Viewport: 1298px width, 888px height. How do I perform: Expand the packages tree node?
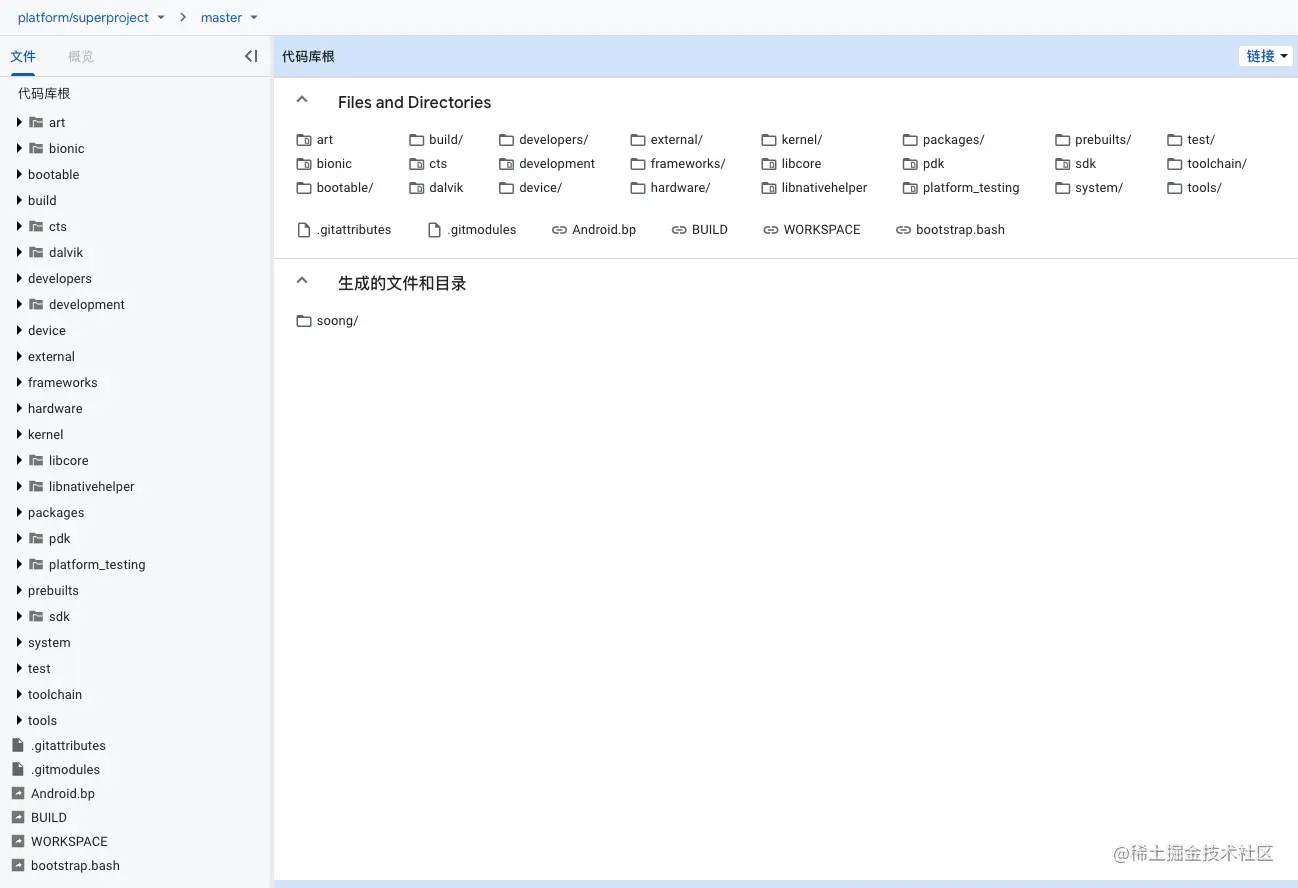[19, 512]
